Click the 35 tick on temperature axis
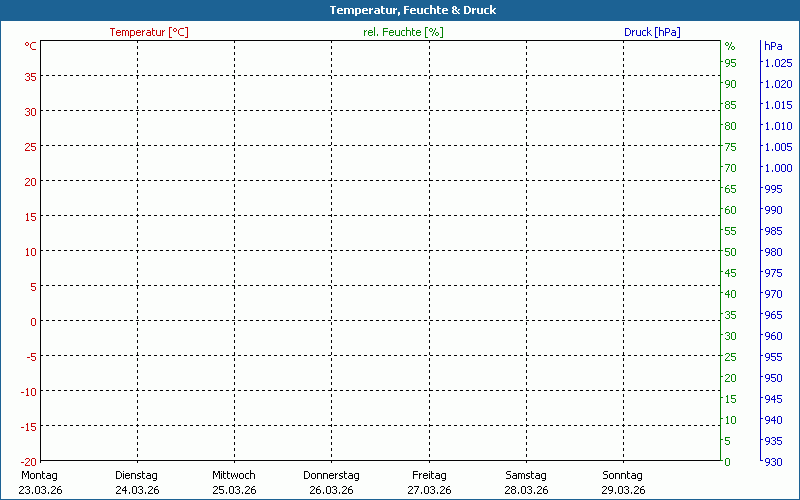This screenshot has height=500, width=800. tap(30, 76)
